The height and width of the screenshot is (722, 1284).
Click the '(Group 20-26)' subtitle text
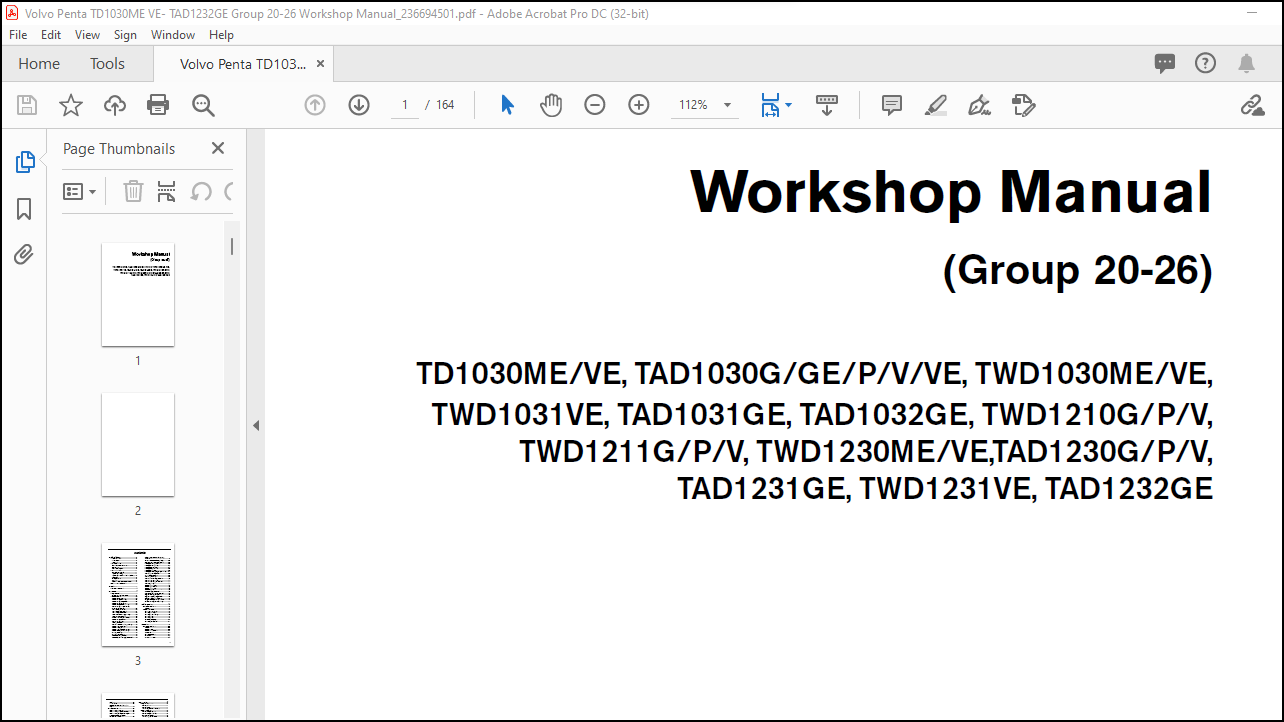[x=1078, y=271]
